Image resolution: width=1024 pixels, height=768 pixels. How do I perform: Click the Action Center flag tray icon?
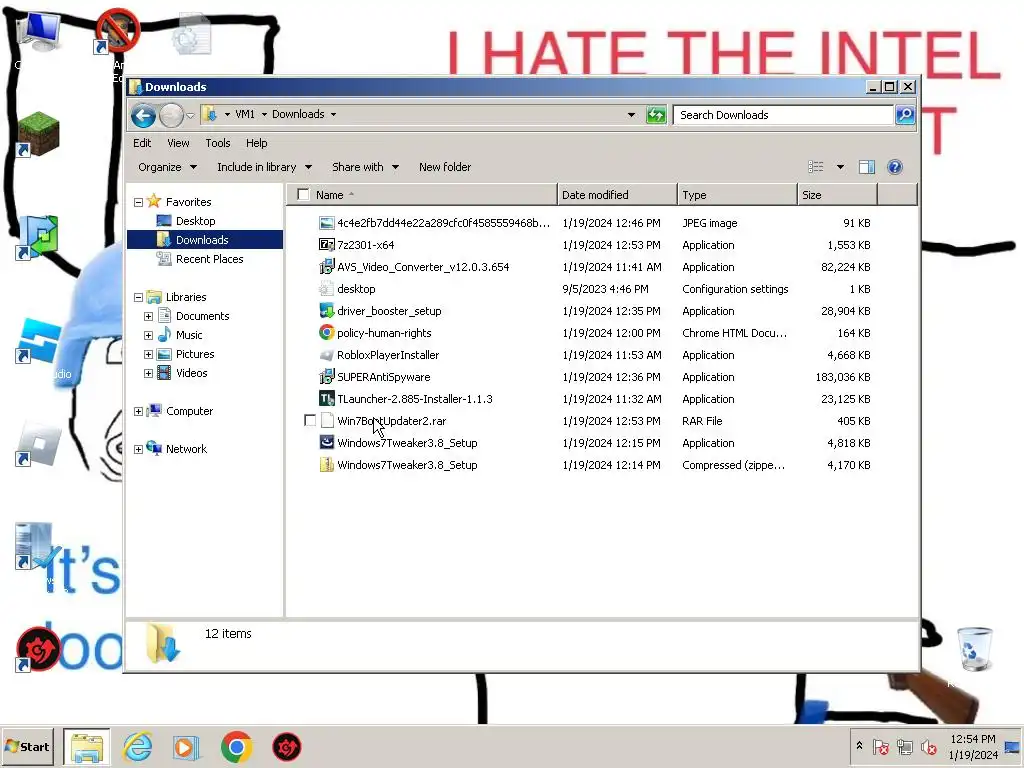[x=880, y=746]
